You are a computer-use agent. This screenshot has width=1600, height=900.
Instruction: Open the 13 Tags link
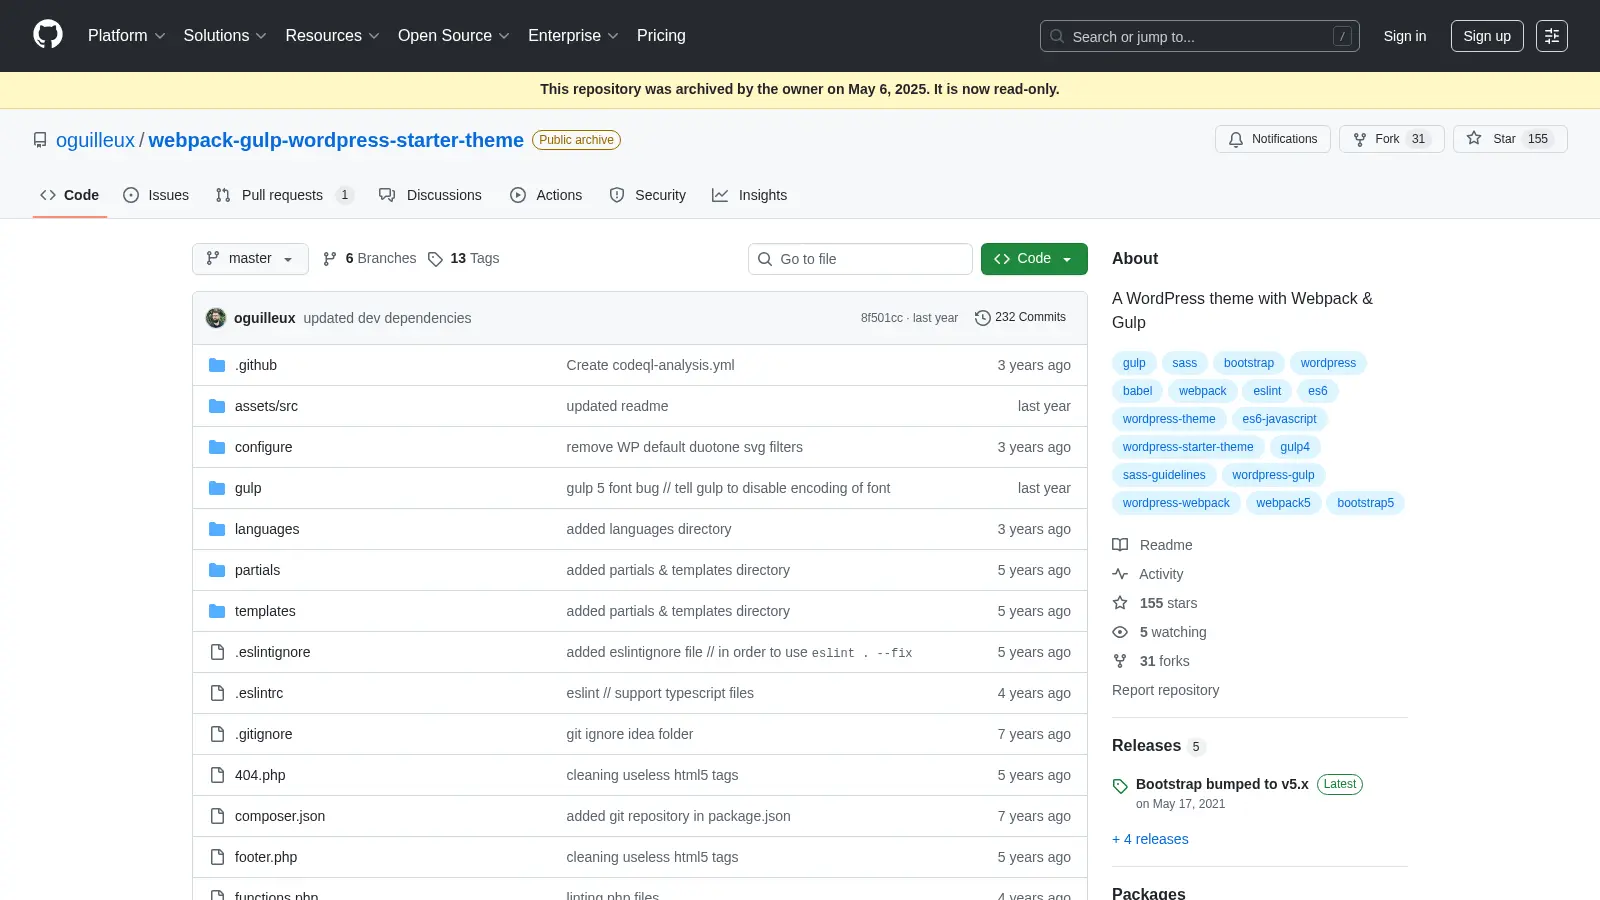(463, 259)
